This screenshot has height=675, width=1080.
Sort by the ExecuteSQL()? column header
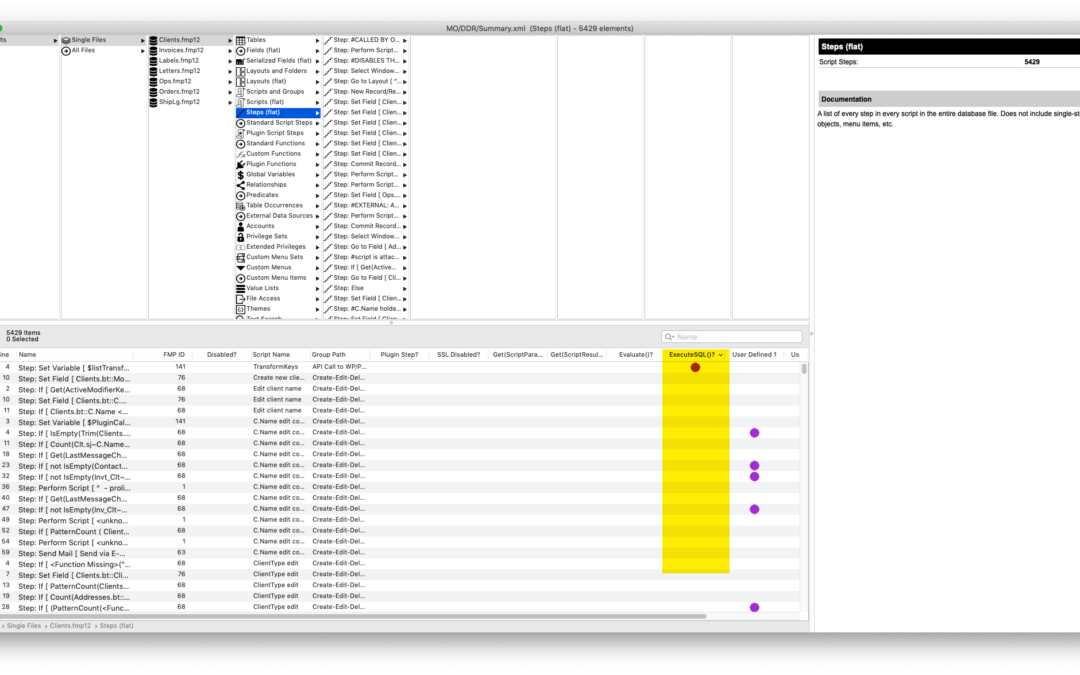pyautogui.click(x=692, y=355)
